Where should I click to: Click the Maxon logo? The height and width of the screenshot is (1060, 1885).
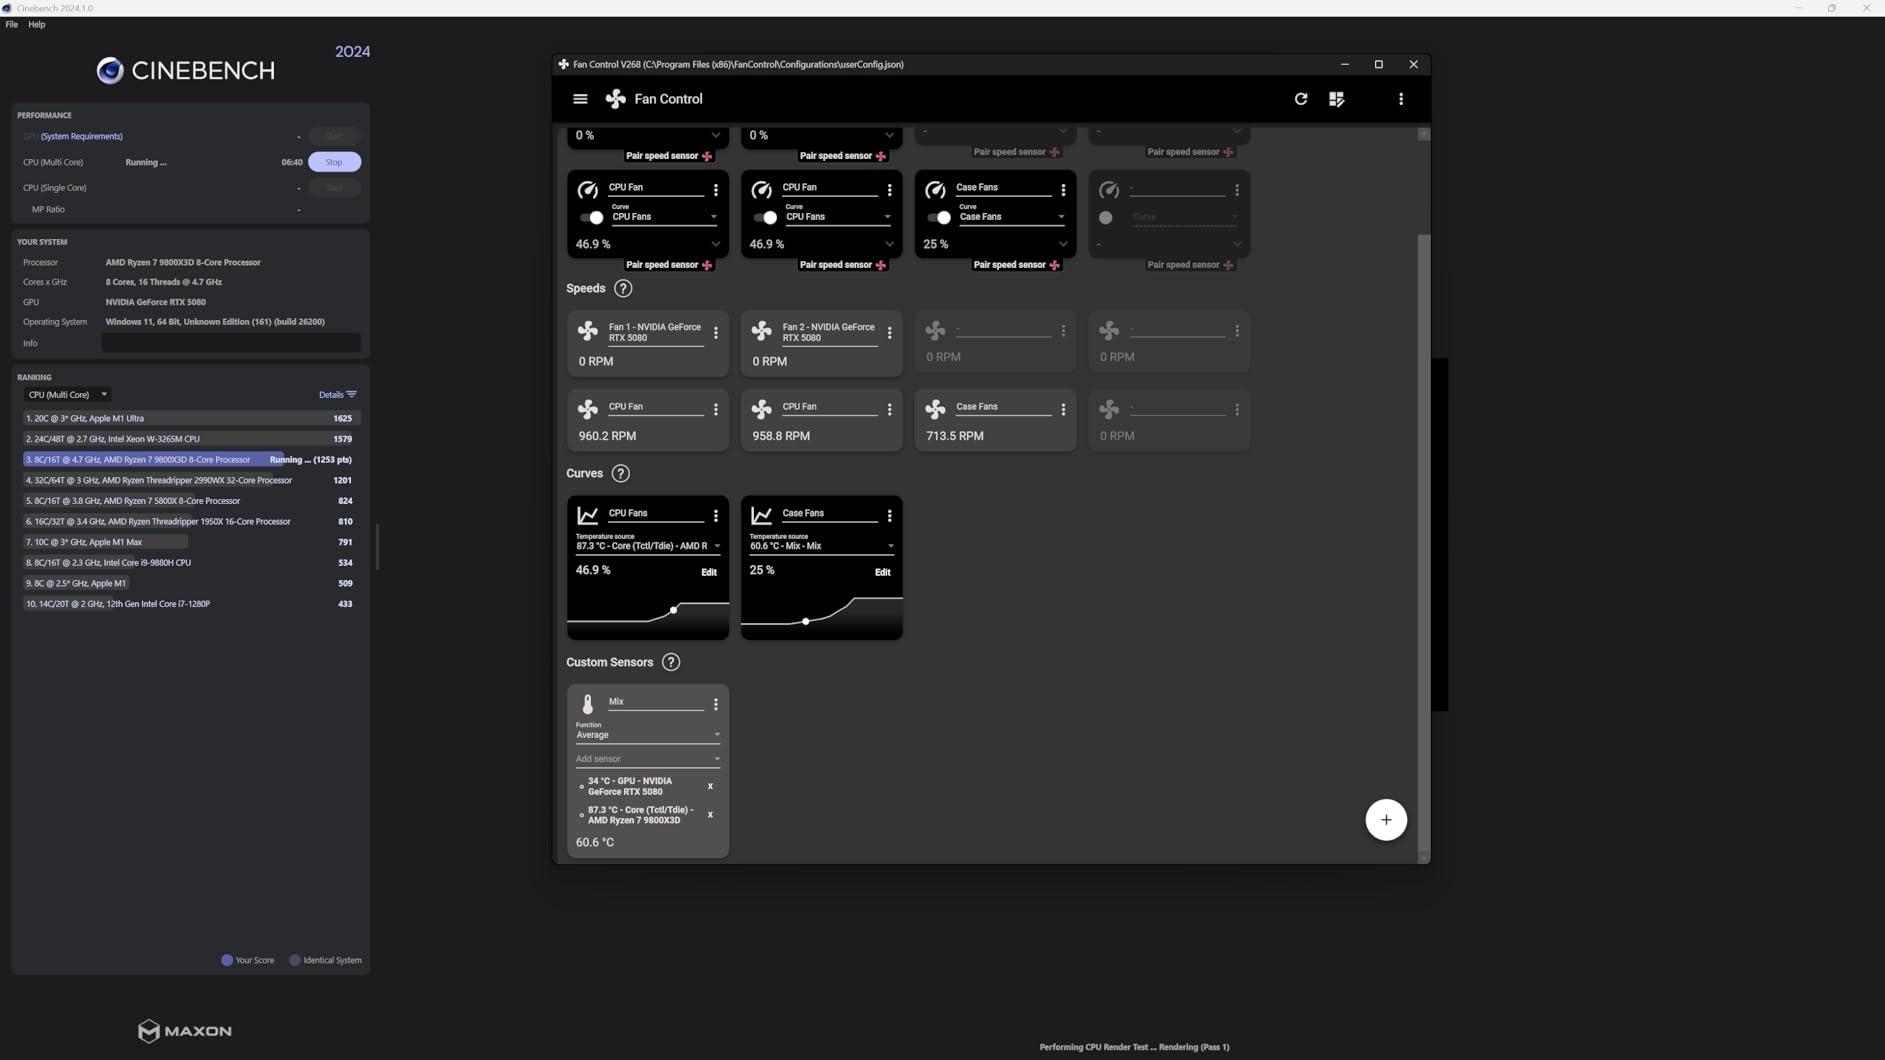coord(185,1031)
